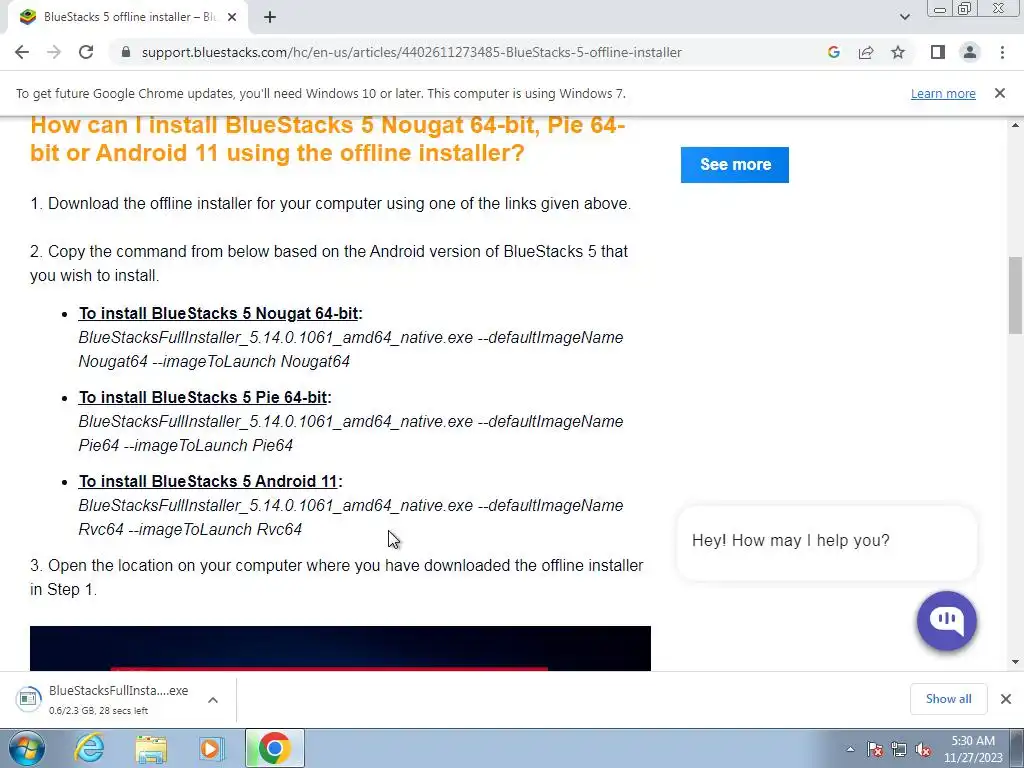Click 'To install BlueStacks 5 Nougat 64-bit' heading
The width and height of the screenshot is (1024, 768).
click(x=218, y=313)
